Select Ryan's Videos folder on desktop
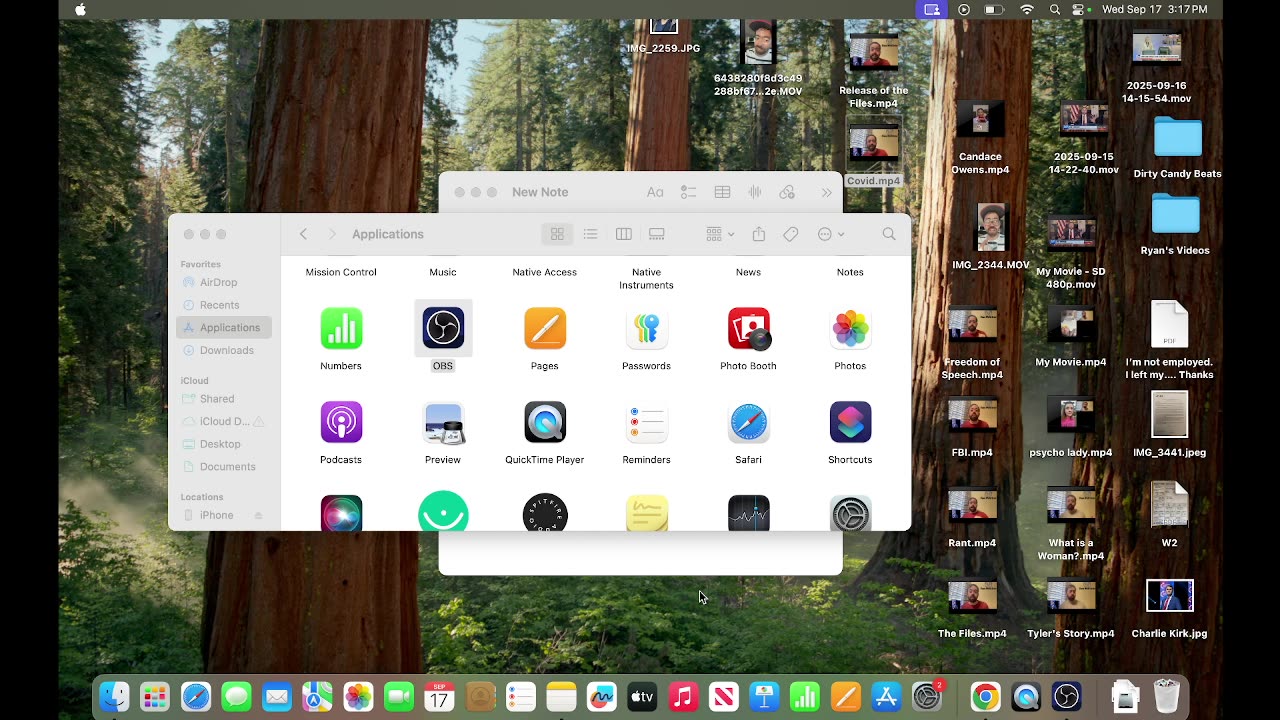Viewport: 1280px width, 720px height. (1175, 214)
